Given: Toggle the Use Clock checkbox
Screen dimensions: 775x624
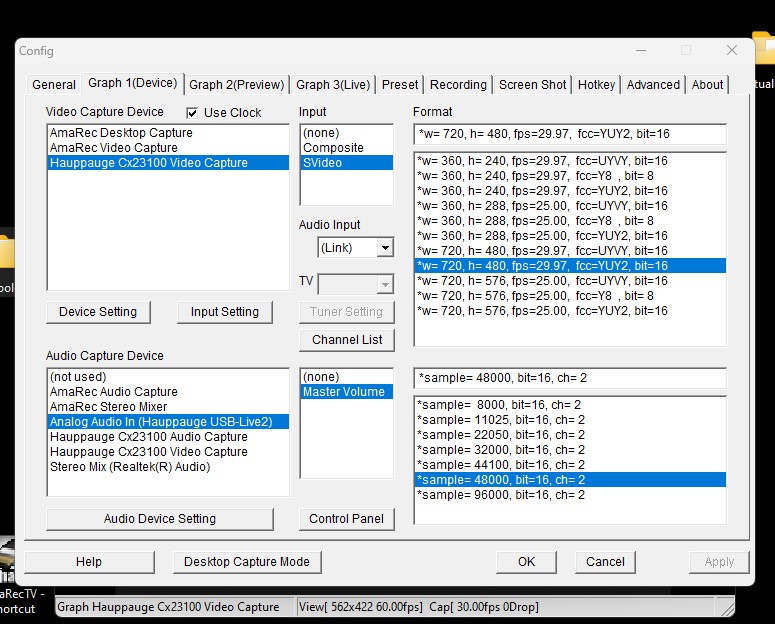Looking at the screenshot, I should pos(192,113).
